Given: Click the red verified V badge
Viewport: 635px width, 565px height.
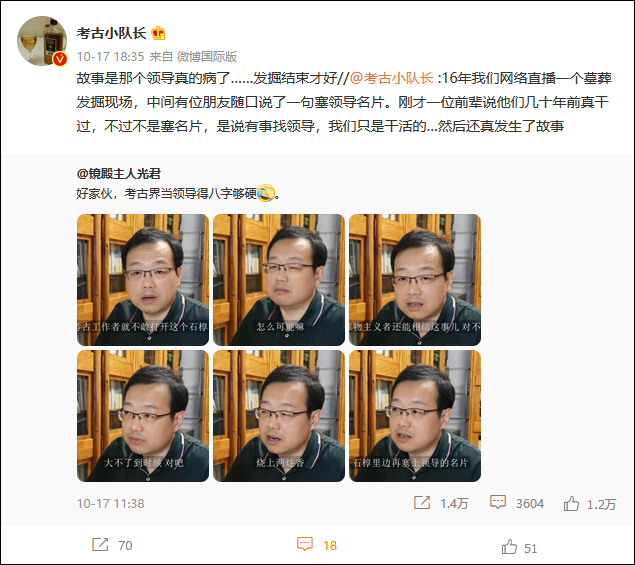Looking at the screenshot, I should tap(60, 59).
